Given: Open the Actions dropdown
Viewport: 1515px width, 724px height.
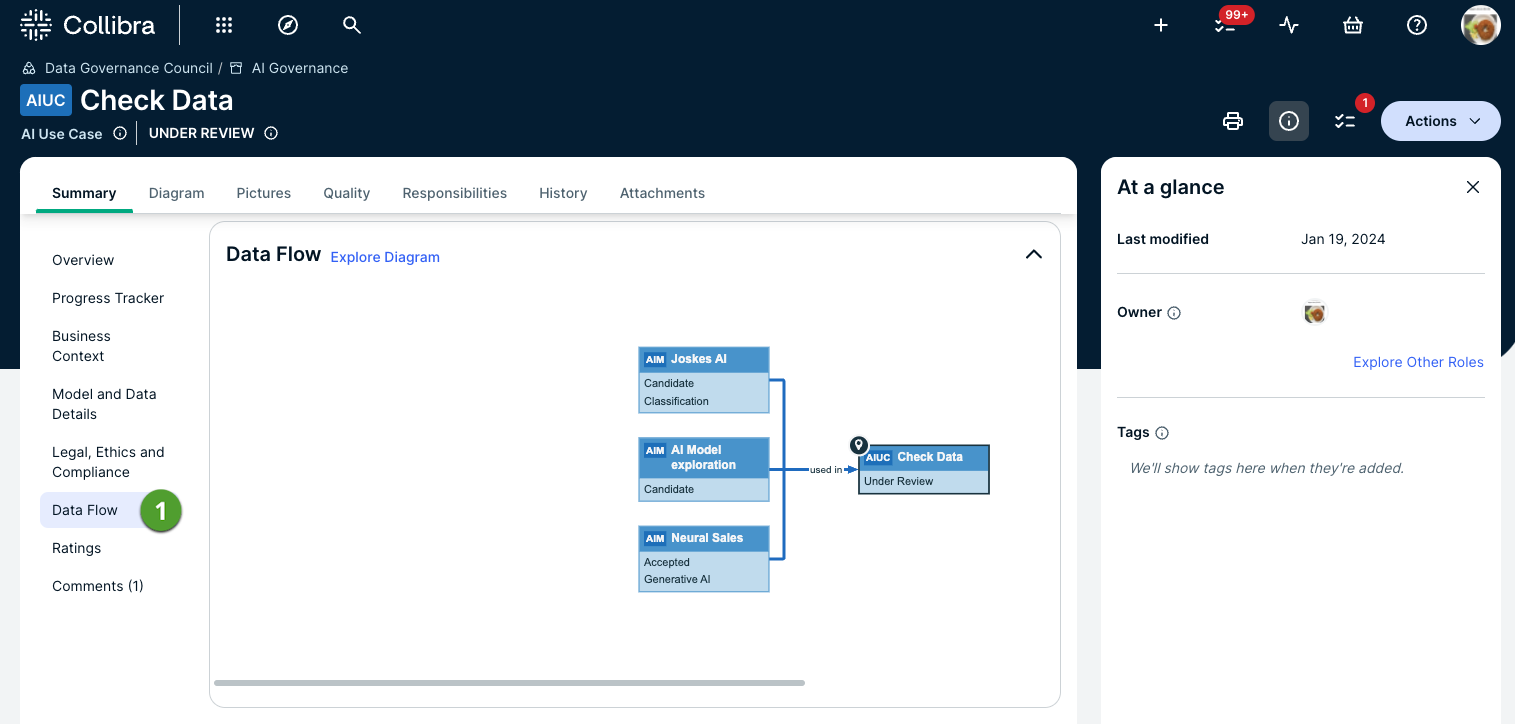Looking at the screenshot, I should [x=1440, y=121].
